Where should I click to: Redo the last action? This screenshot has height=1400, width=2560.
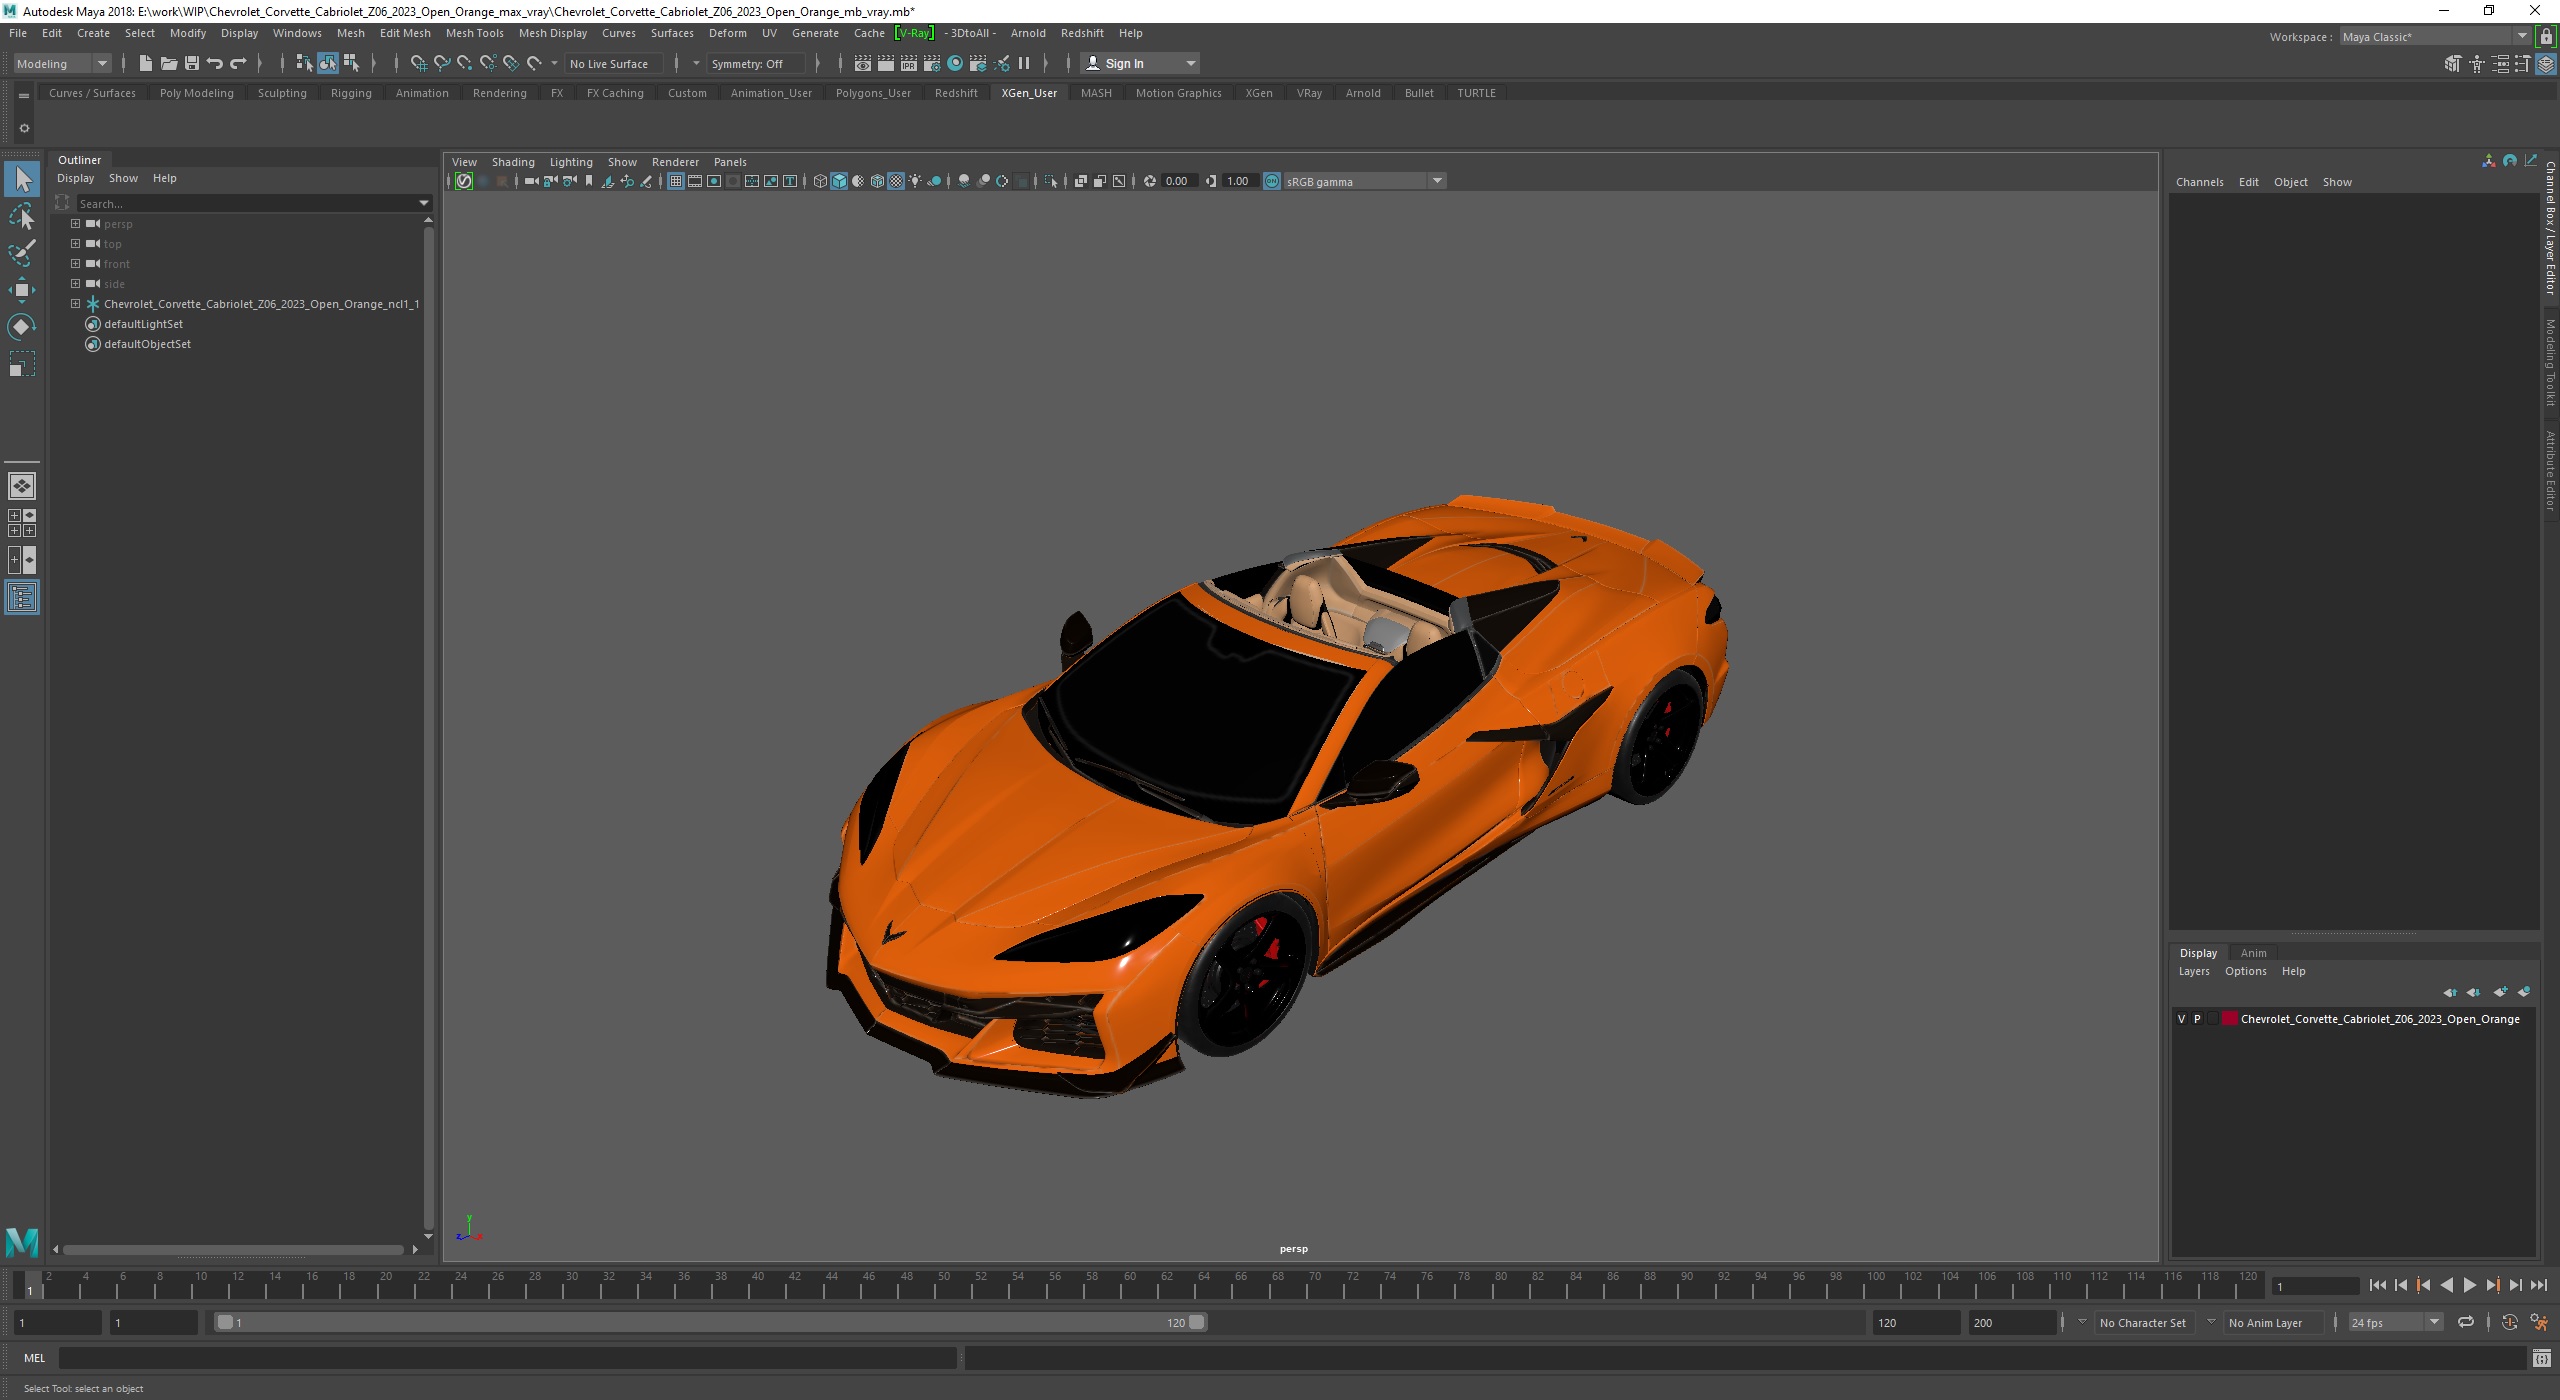(238, 63)
